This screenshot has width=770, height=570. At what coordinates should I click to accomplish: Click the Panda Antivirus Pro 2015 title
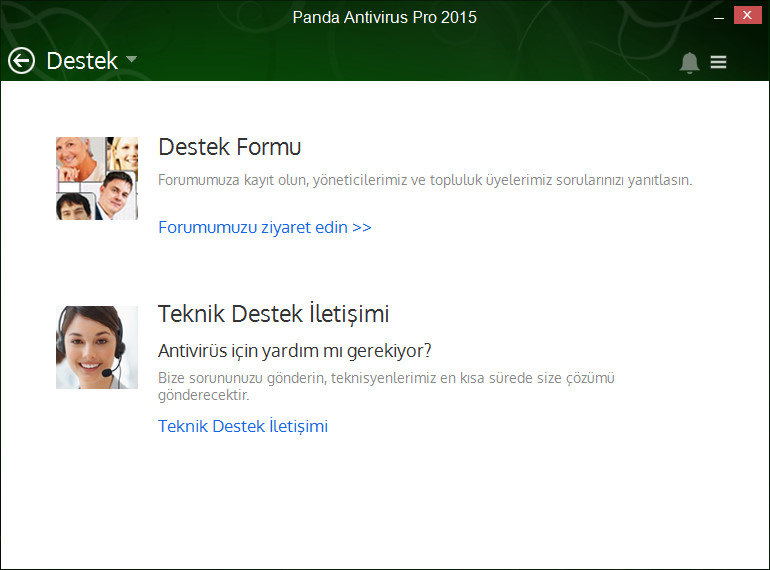385,18
